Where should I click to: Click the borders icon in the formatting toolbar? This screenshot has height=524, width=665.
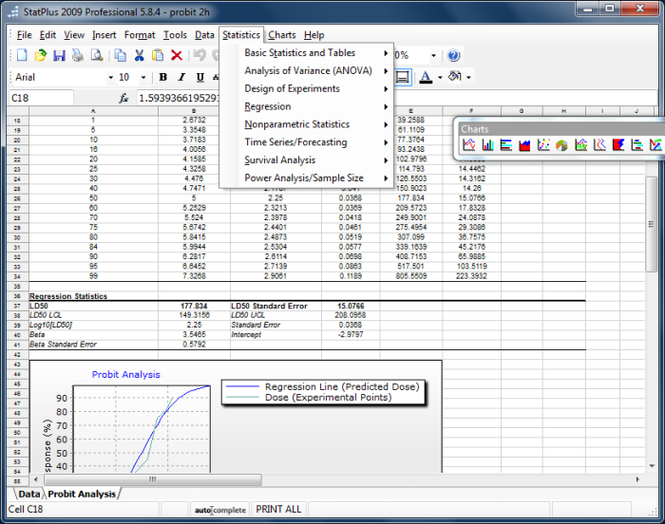[x=402, y=77]
